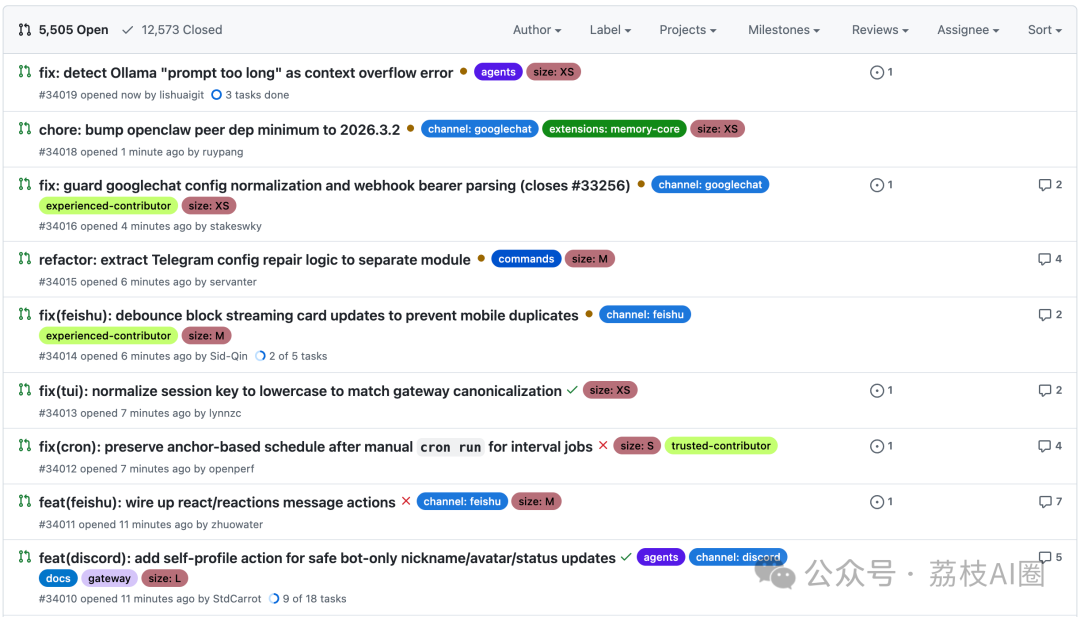Viewport: 1080px width, 617px height.
Task: Click the commands label on Telegram refactor PR
Action: click(x=526, y=259)
